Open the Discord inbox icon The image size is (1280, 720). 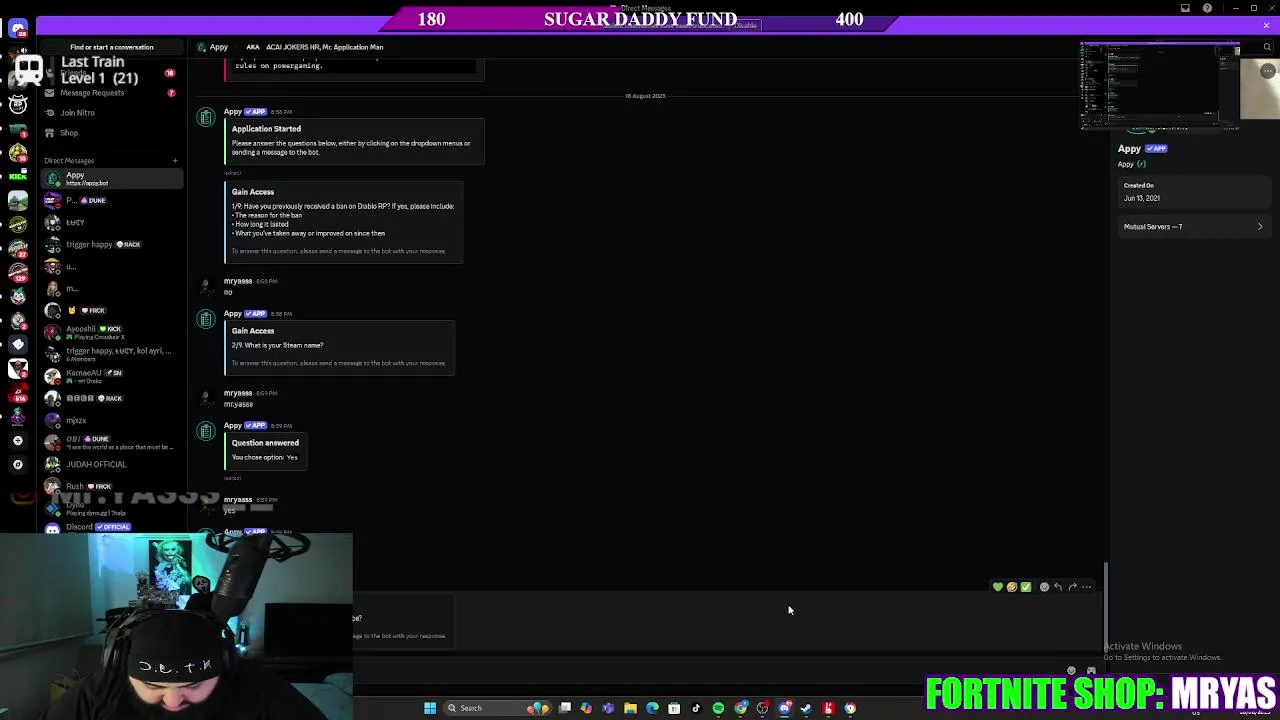pyautogui.click(x=1185, y=8)
